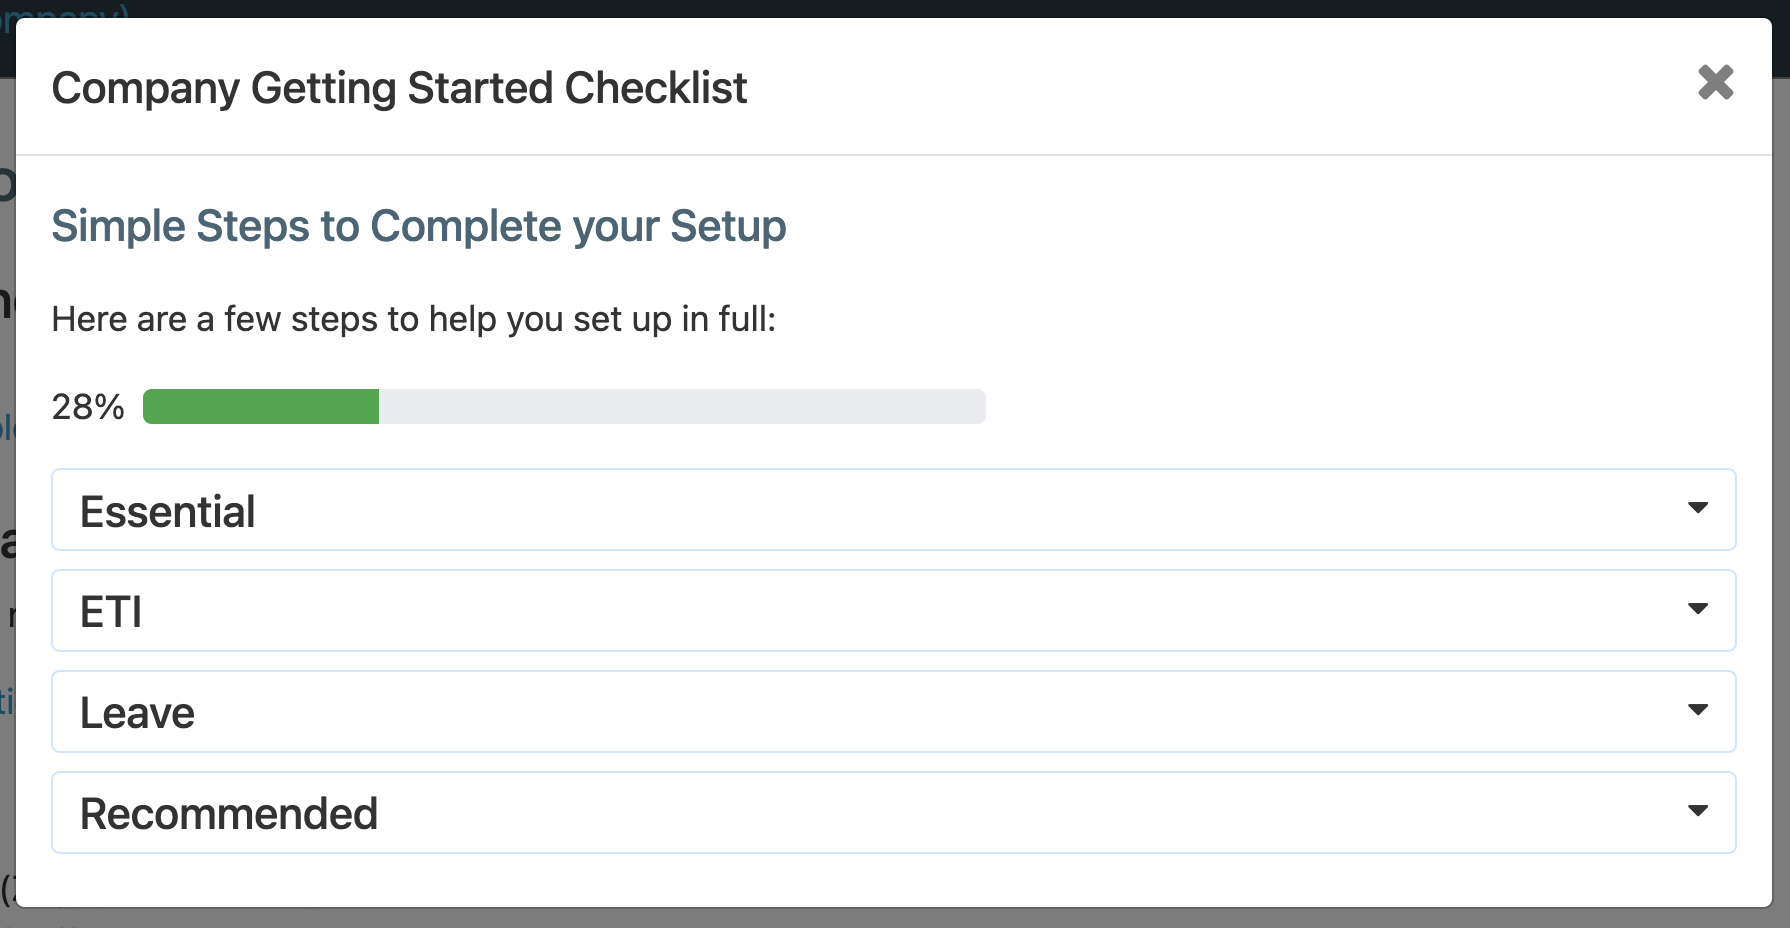Screen dimensions: 1790x928
Task: Click the Company Getting Started Checklist title
Action: coord(399,88)
